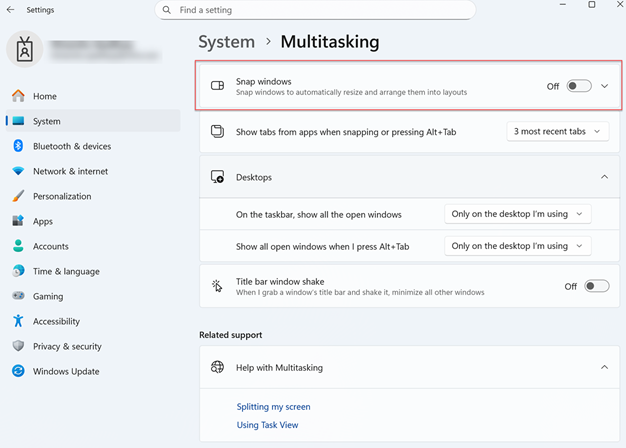Open the Alt+Tab open windows dropdown
This screenshot has width=626, height=448.
517,246
